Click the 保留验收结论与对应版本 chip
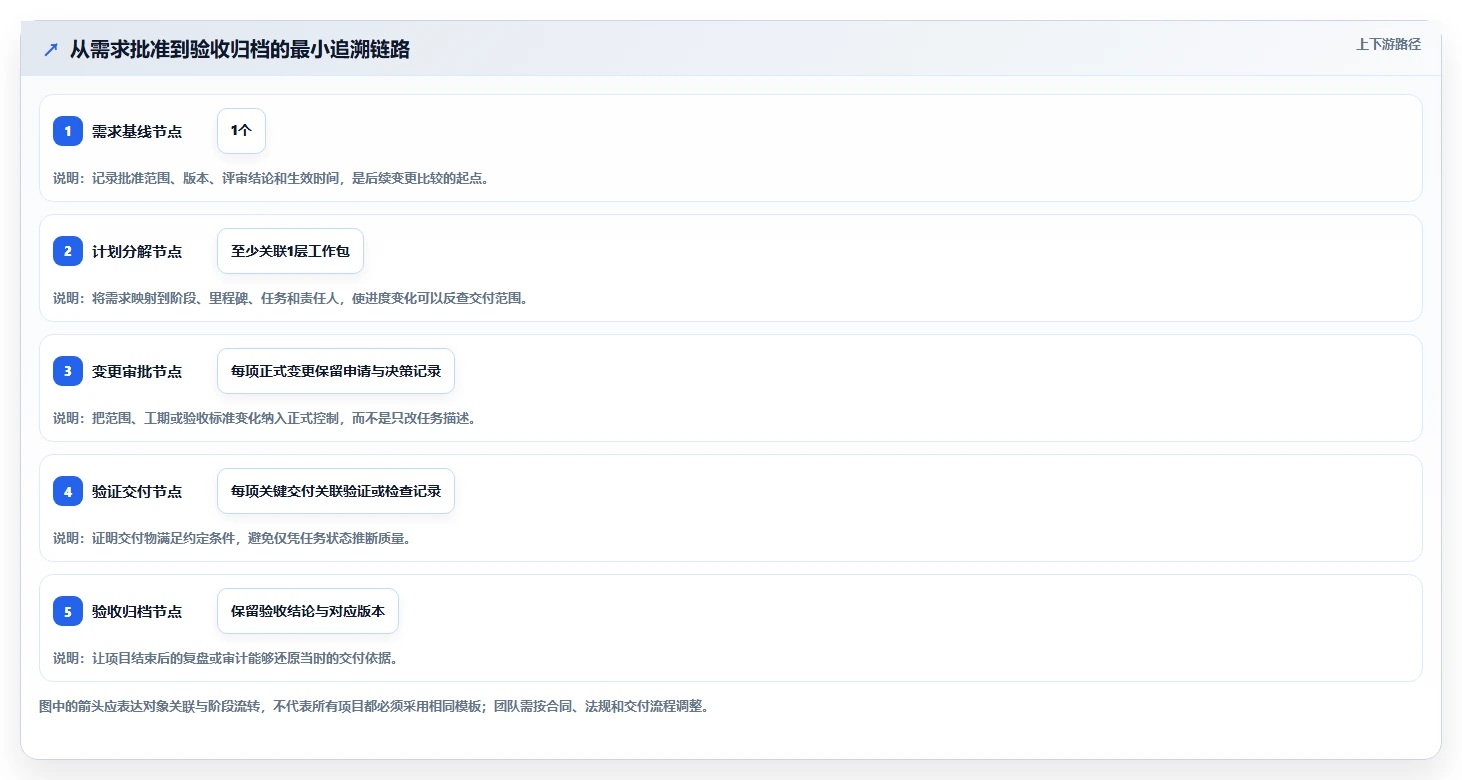1462x780 pixels. coord(308,611)
